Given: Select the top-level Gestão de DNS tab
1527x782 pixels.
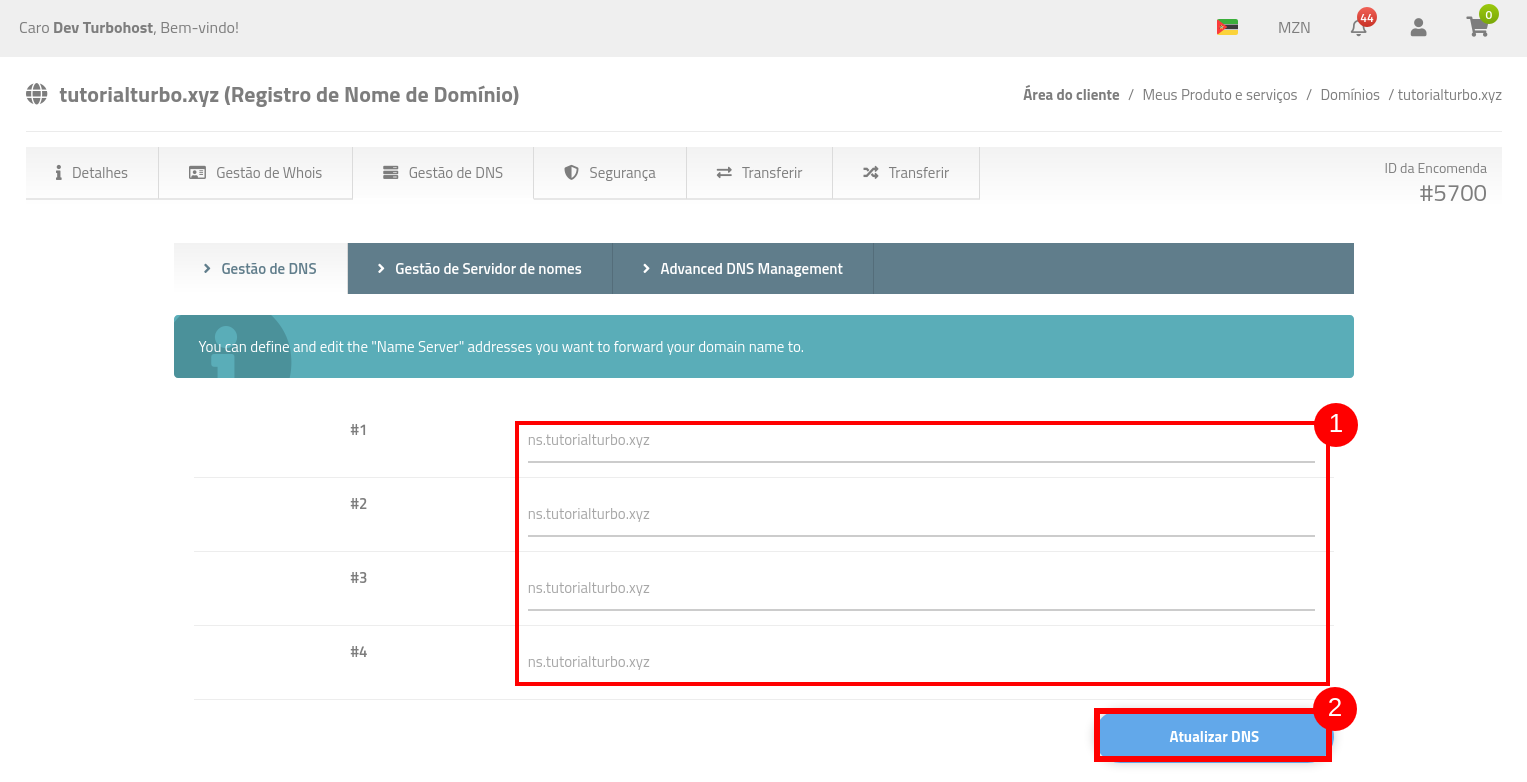Looking at the screenshot, I should pyautogui.click(x=443, y=173).
